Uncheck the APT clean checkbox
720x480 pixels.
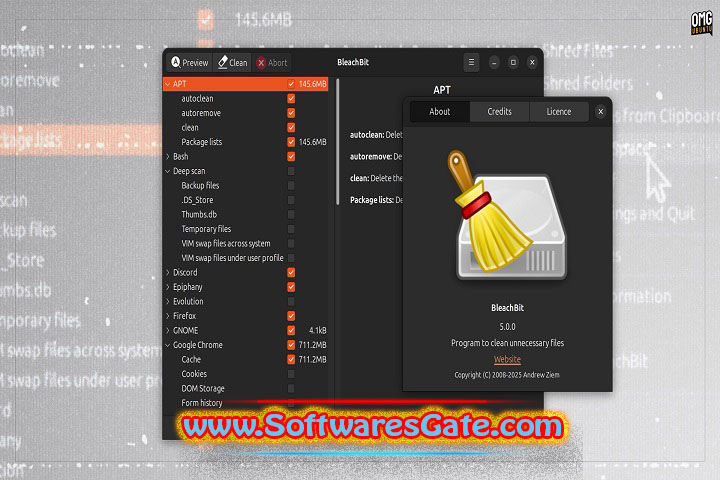click(x=291, y=127)
